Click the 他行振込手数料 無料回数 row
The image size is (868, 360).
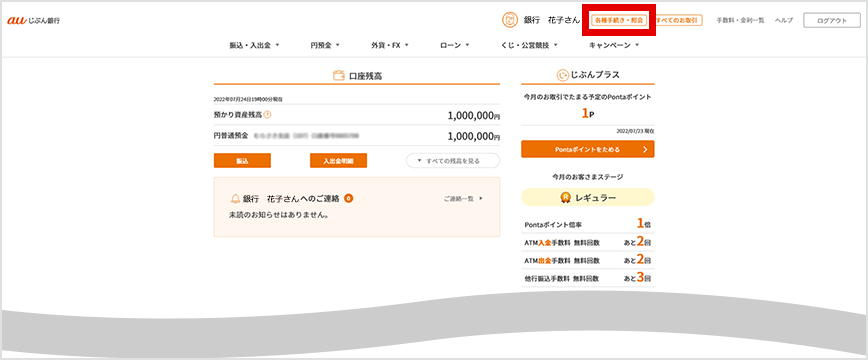tap(587, 277)
